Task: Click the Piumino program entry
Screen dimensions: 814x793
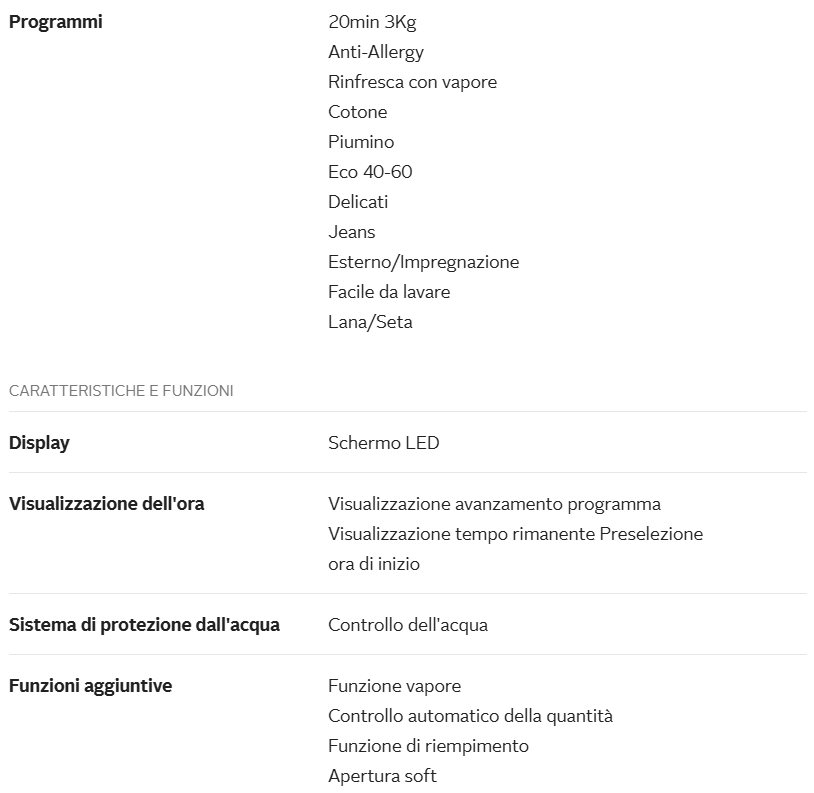Action: point(361,141)
